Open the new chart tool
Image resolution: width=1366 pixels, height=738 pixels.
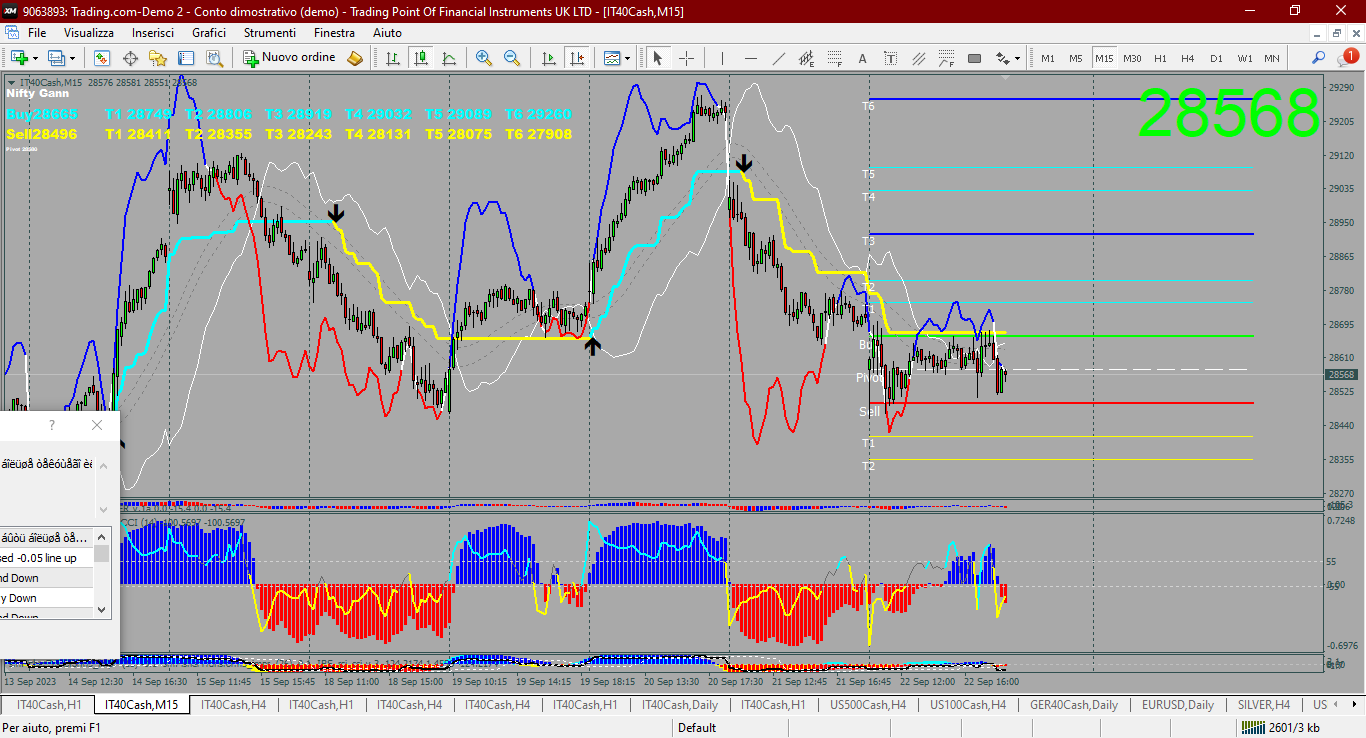(19, 58)
